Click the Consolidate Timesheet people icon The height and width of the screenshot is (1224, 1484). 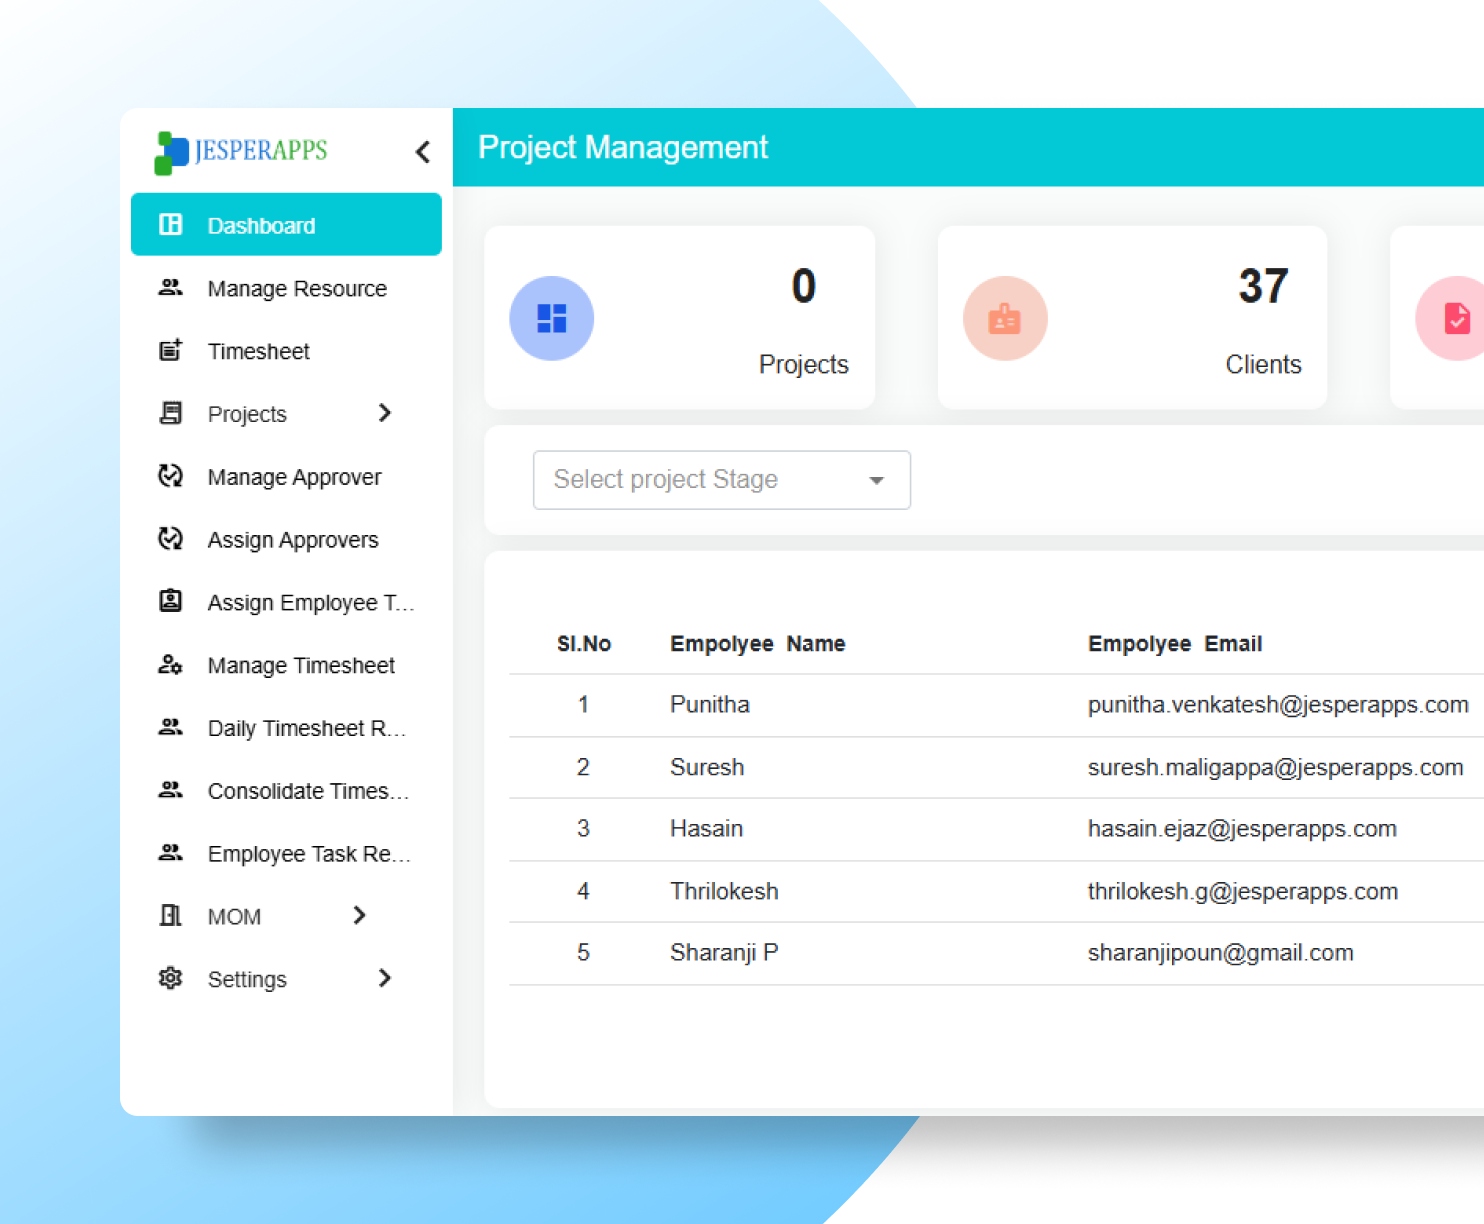pos(171,790)
